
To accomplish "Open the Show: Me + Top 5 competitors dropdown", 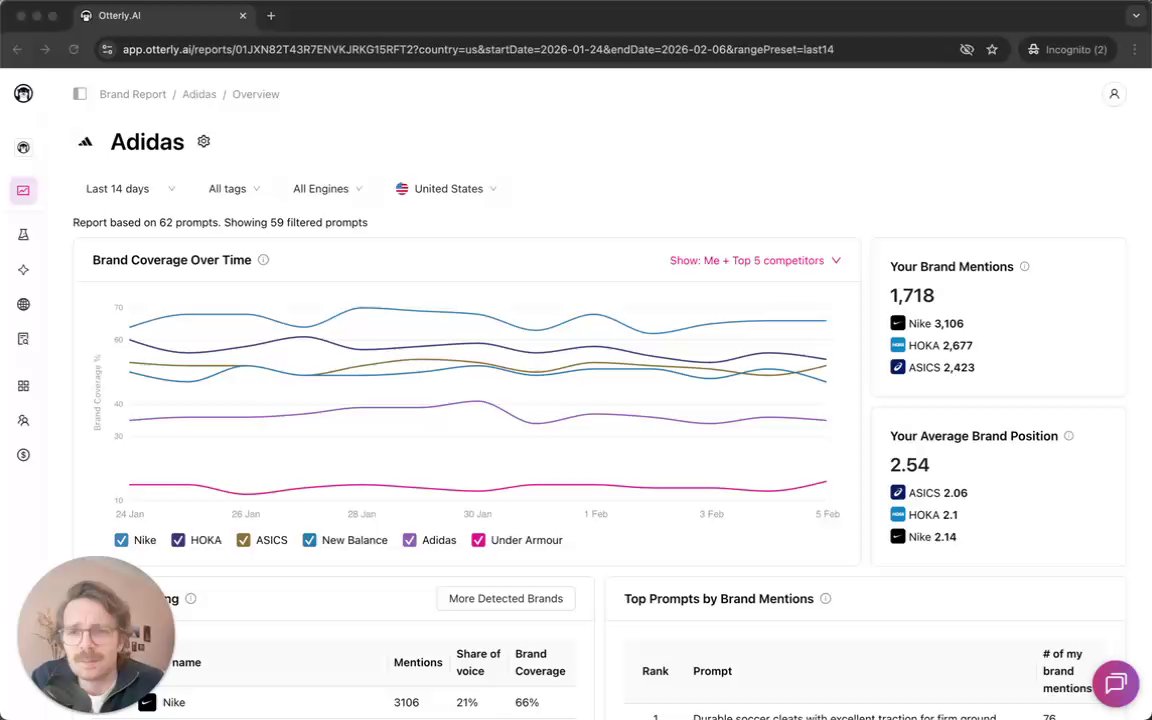I will coord(755,261).
